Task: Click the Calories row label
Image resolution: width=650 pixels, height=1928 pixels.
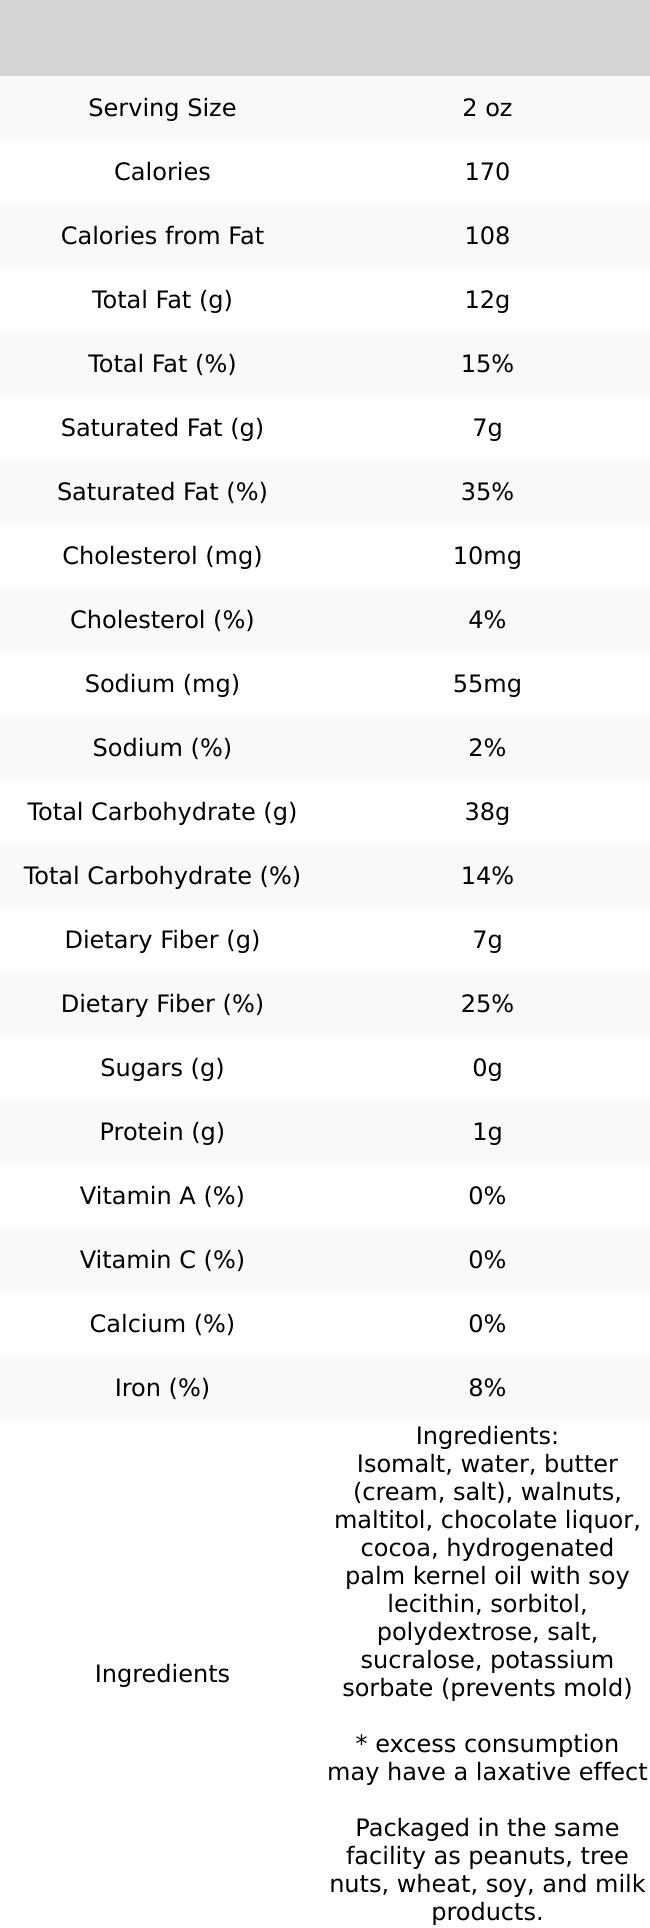Action: pos(162,172)
